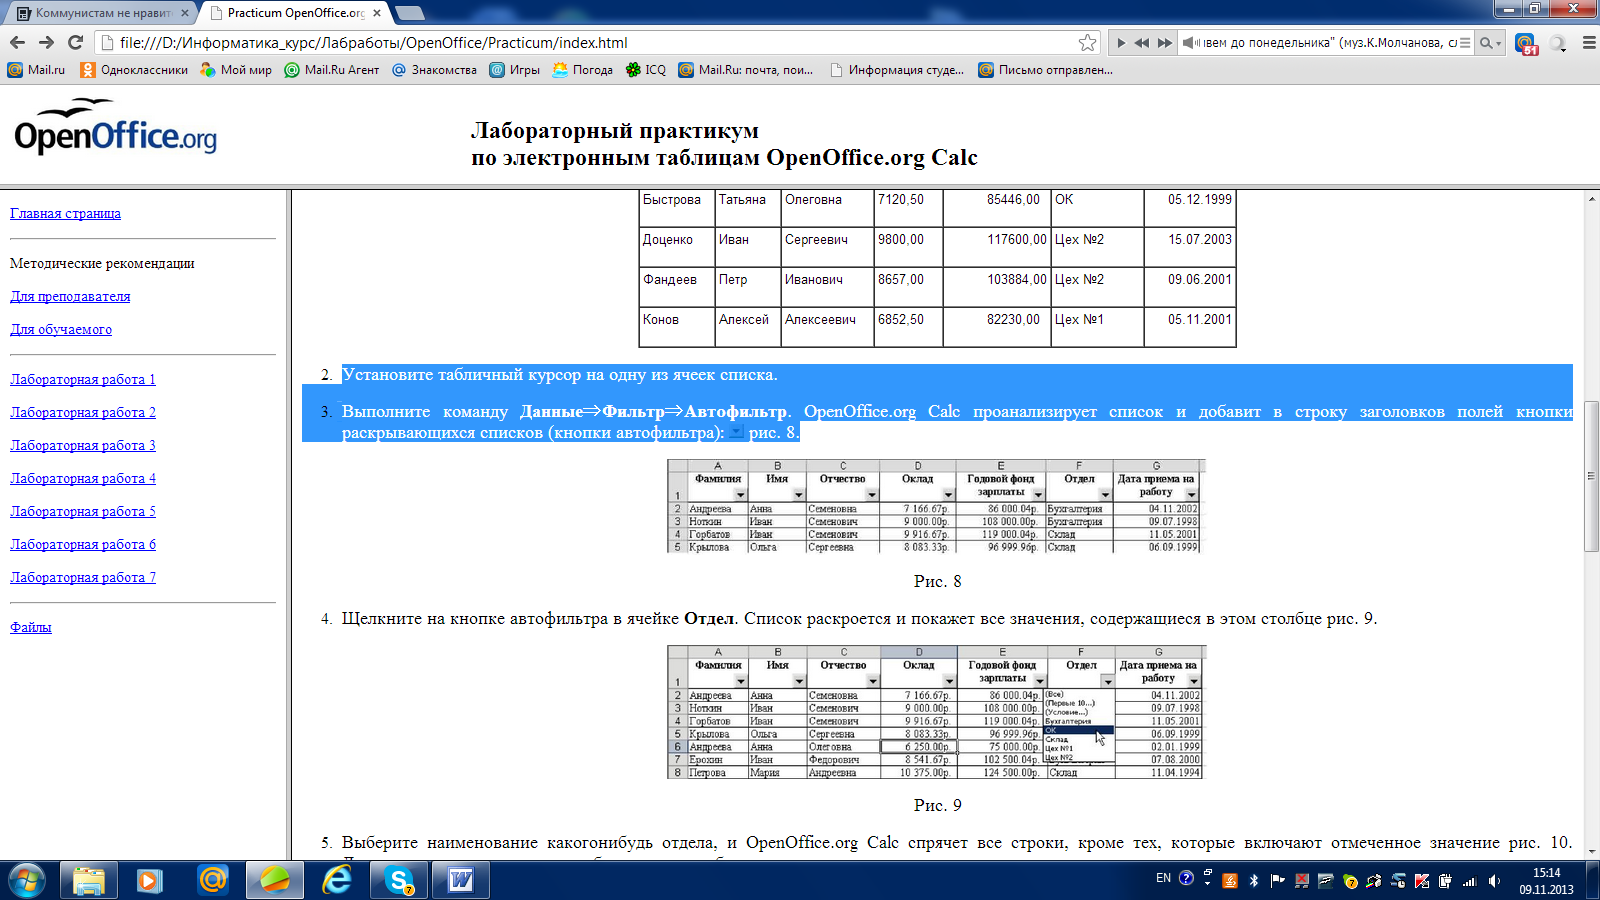Open the Мой мир bookmark
This screenshot has width=1600, height=900.
(236, 70)
